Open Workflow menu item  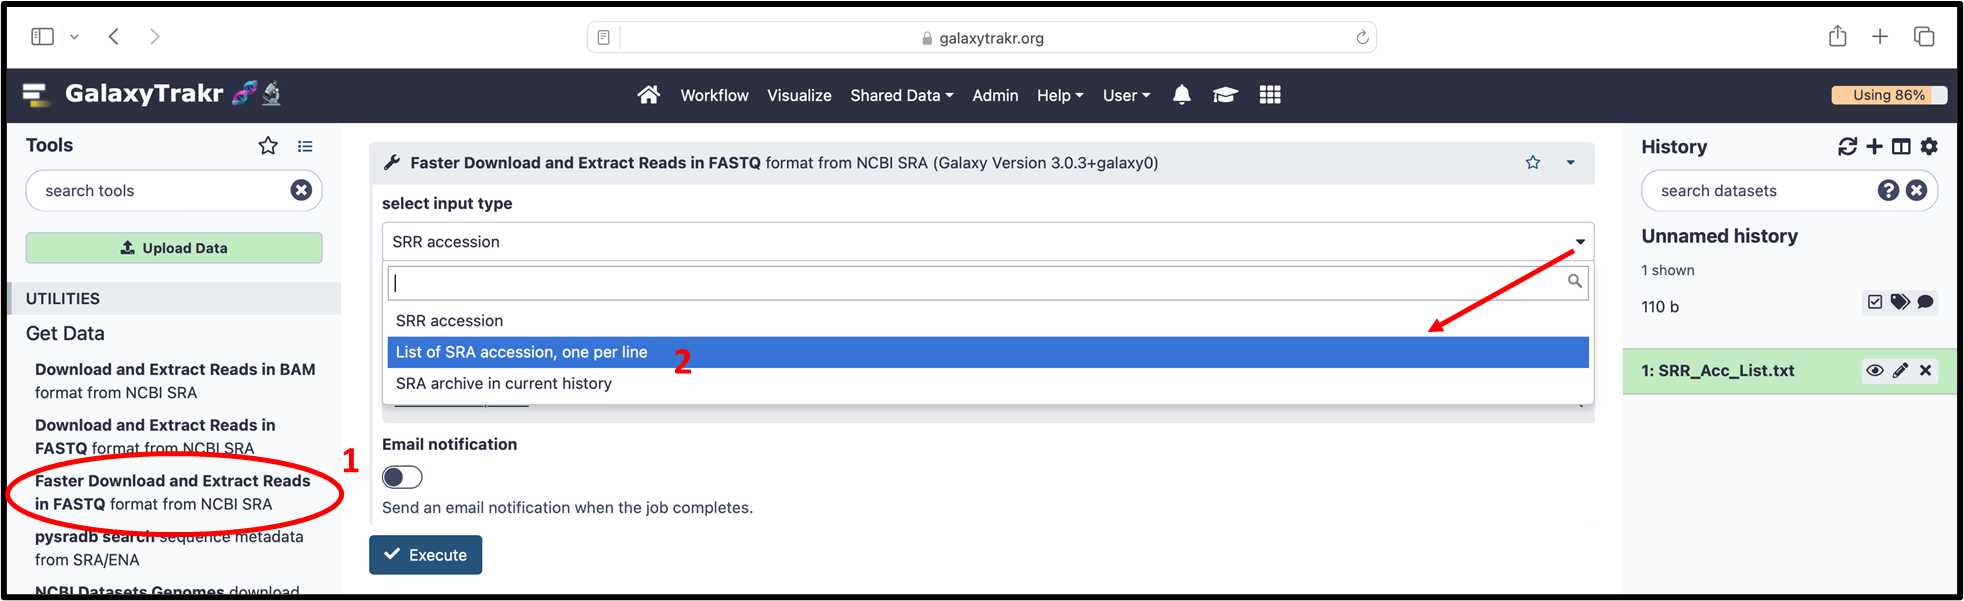click(714, 95)
